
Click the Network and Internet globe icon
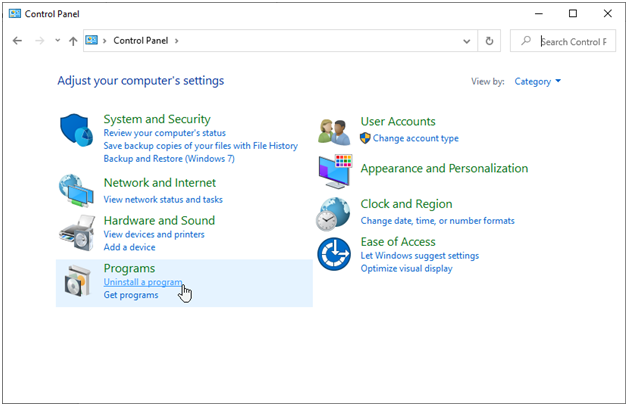click(x=76, y=191)
